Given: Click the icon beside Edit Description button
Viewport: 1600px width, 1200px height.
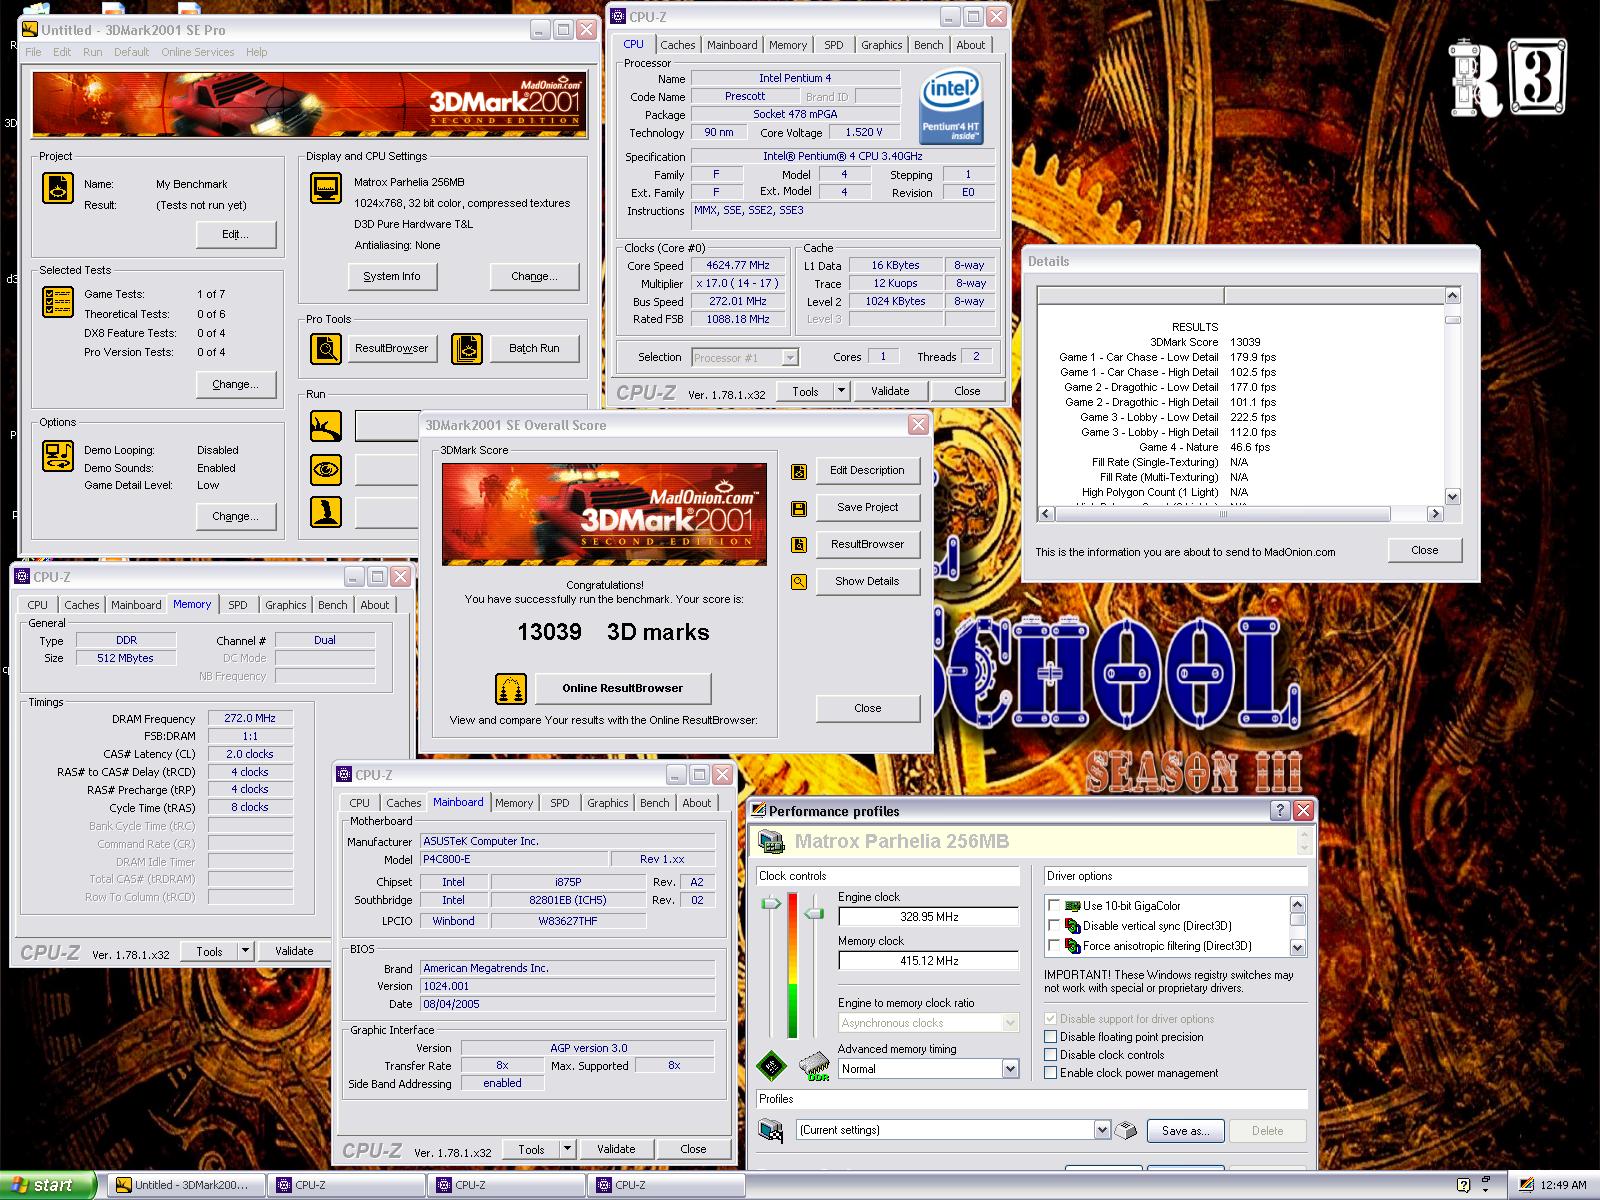Looking at the screenshot, I should (799, 471).
